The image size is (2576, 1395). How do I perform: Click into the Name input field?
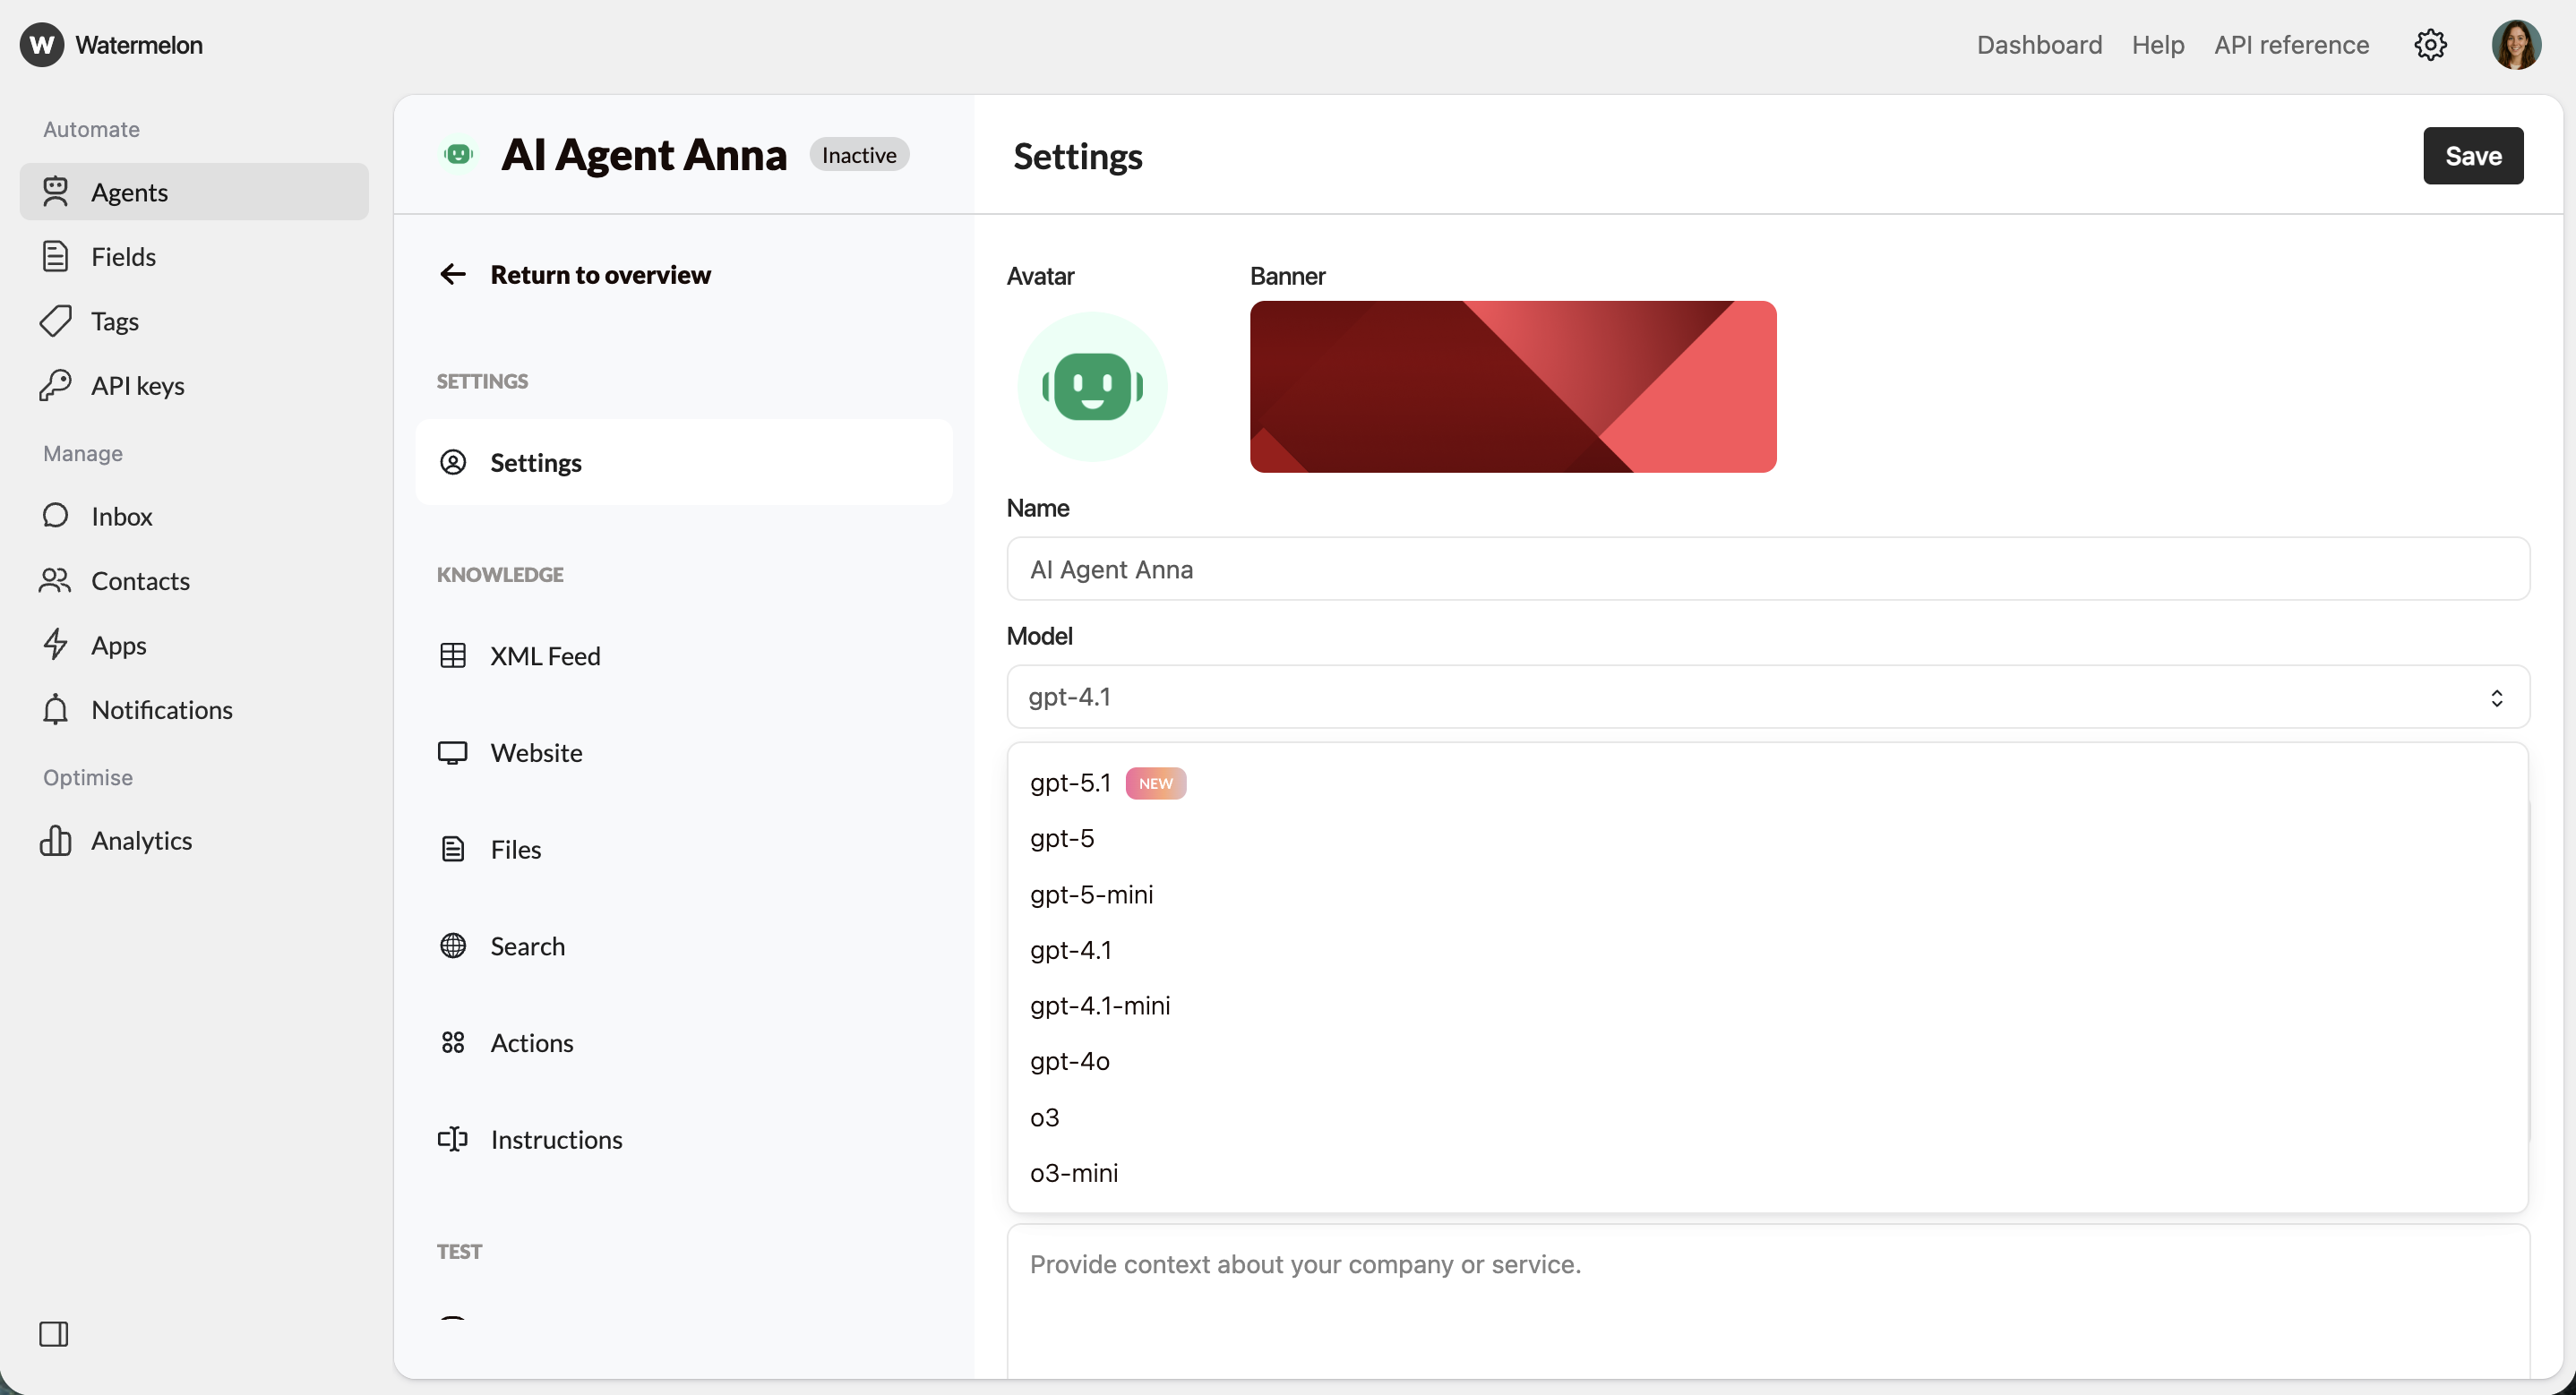(1767, 569)
